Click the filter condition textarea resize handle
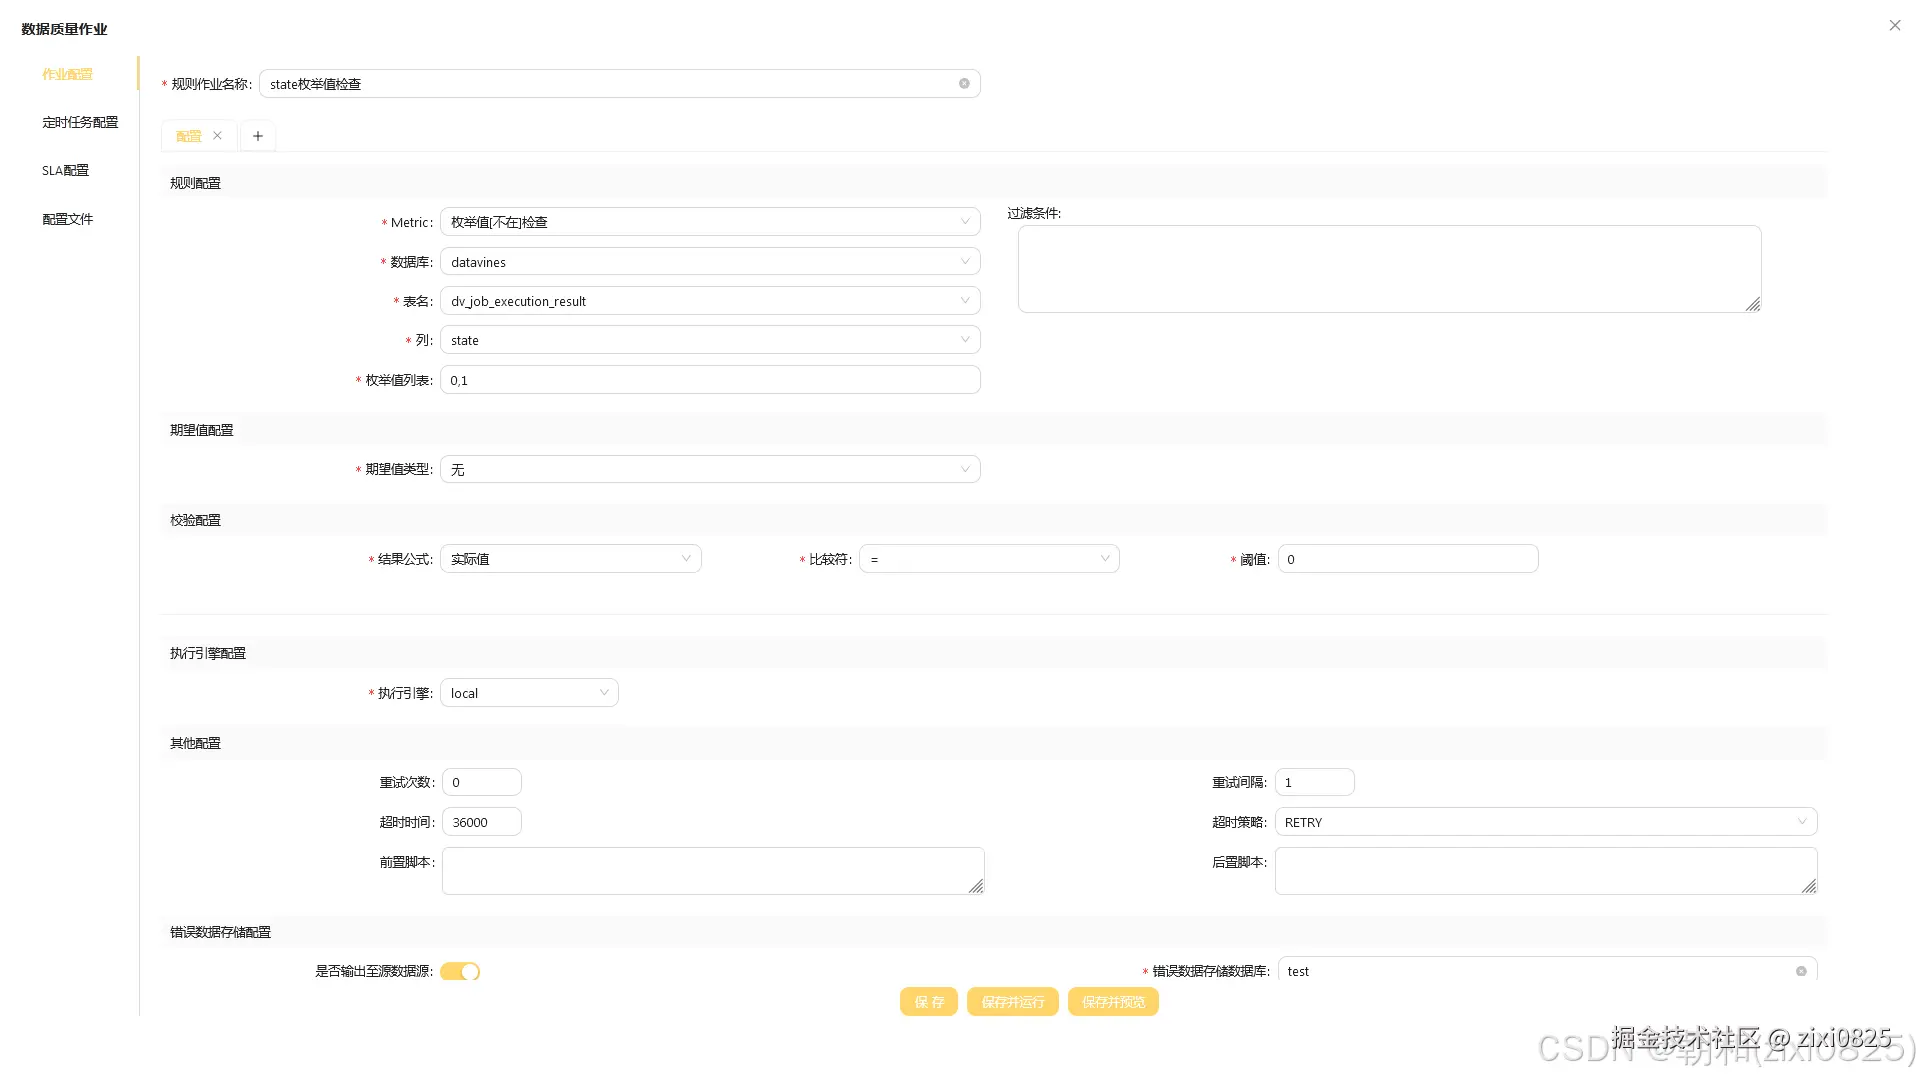Screen dimensions: 1920x1080 tap(1753, 304)
